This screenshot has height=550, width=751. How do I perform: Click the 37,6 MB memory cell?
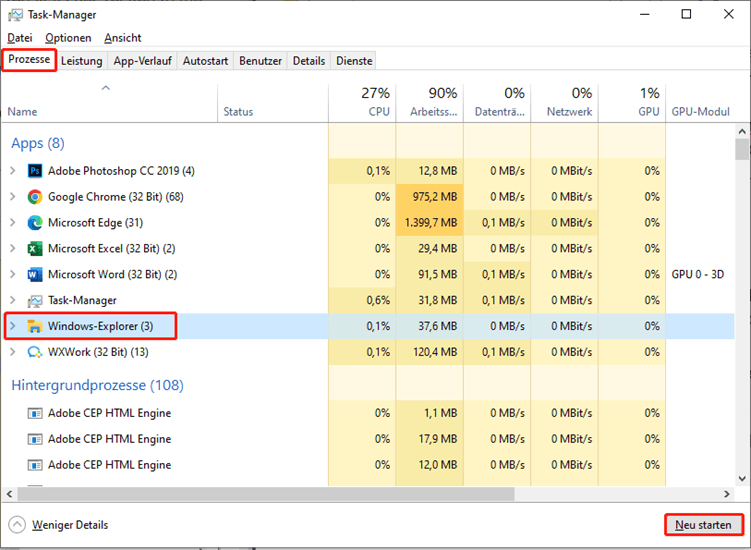430,326
